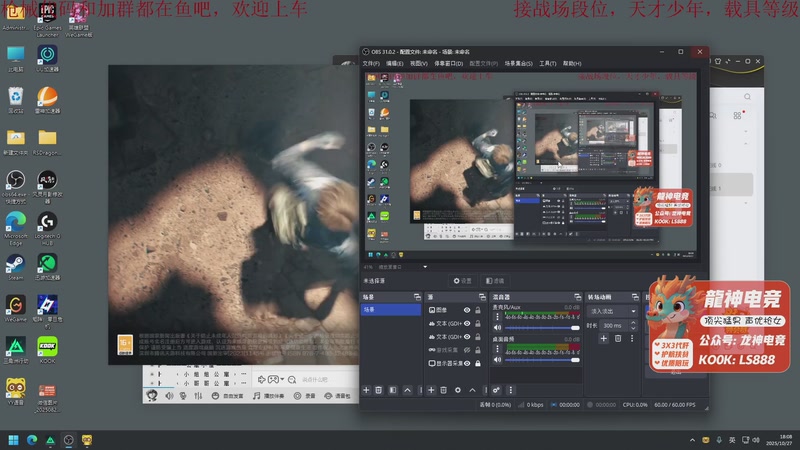This screenshot has height=450, width=800.
Task: Open scene filters in the Scenes panel toolbar
Action: tap(393, 390)
